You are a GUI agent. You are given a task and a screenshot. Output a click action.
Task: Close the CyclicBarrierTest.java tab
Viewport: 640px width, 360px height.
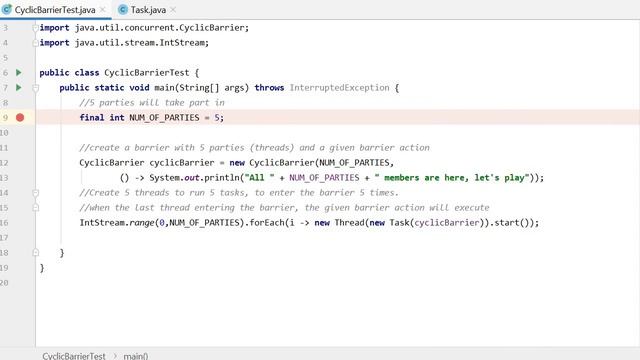pos(103,10)
